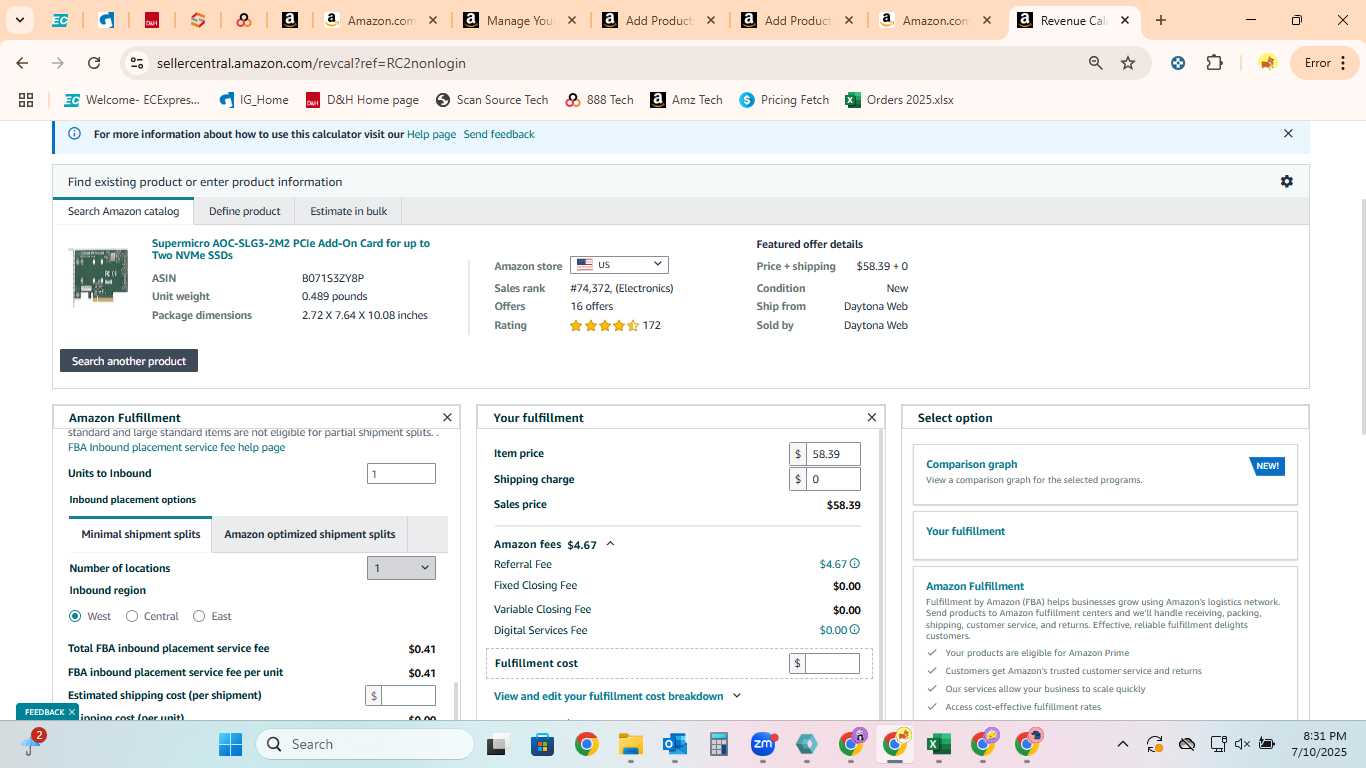This screenshot has width=1366, height=768.
Task: Open the Chrome apps grid shortcut
Action: 26,100
